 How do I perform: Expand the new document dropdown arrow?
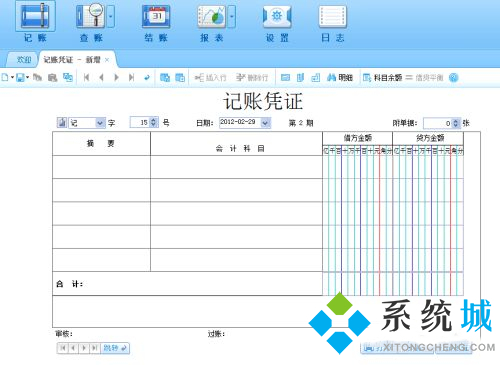click(12, 78)
